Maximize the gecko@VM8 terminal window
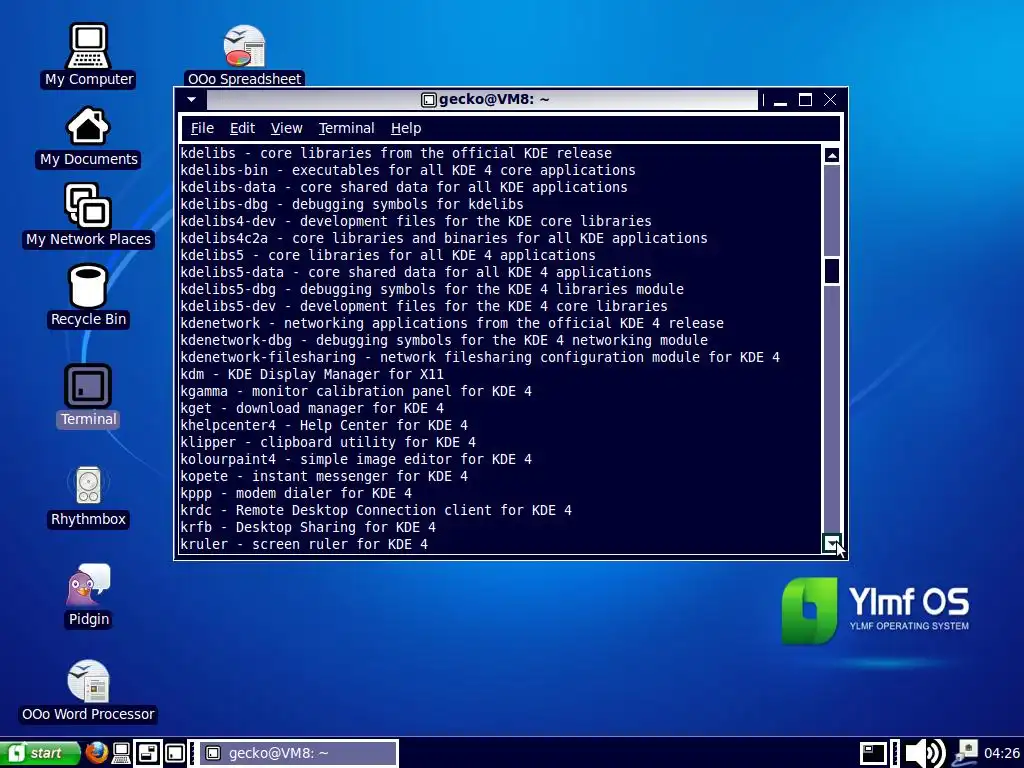This screenshot has width=1024, height=768. 805,100
